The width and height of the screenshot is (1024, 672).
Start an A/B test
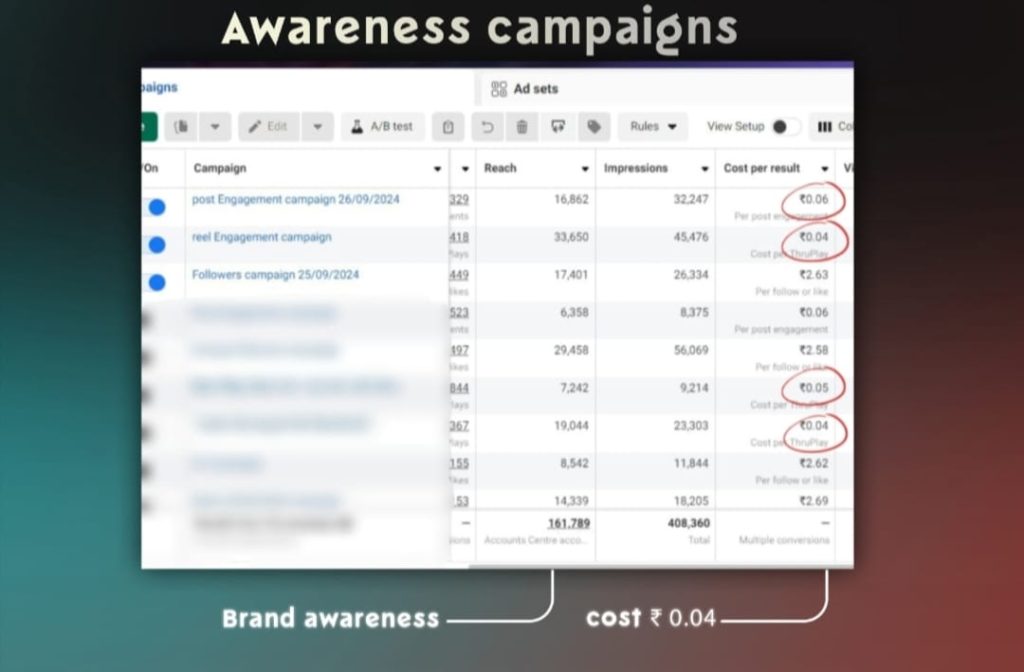[x=383, y=127]
